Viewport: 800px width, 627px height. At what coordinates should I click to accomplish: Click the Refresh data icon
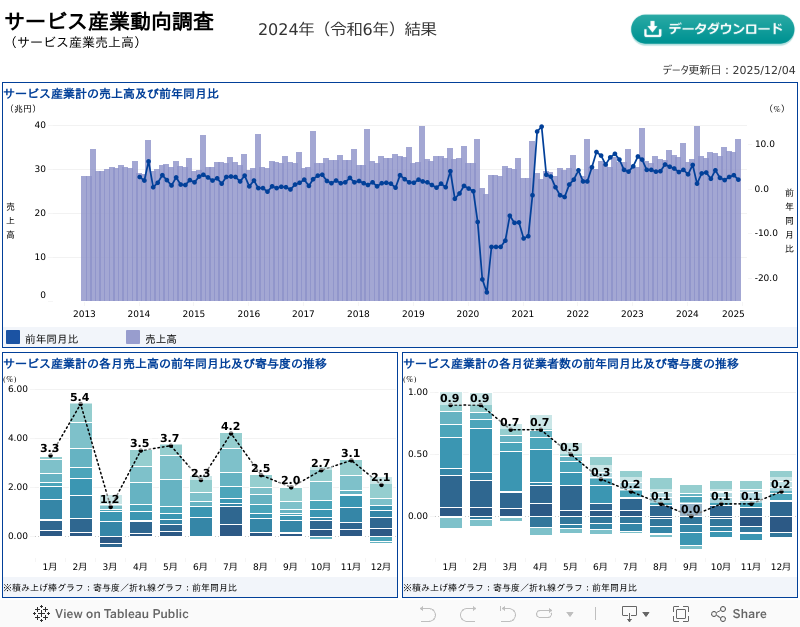[543, 613]
